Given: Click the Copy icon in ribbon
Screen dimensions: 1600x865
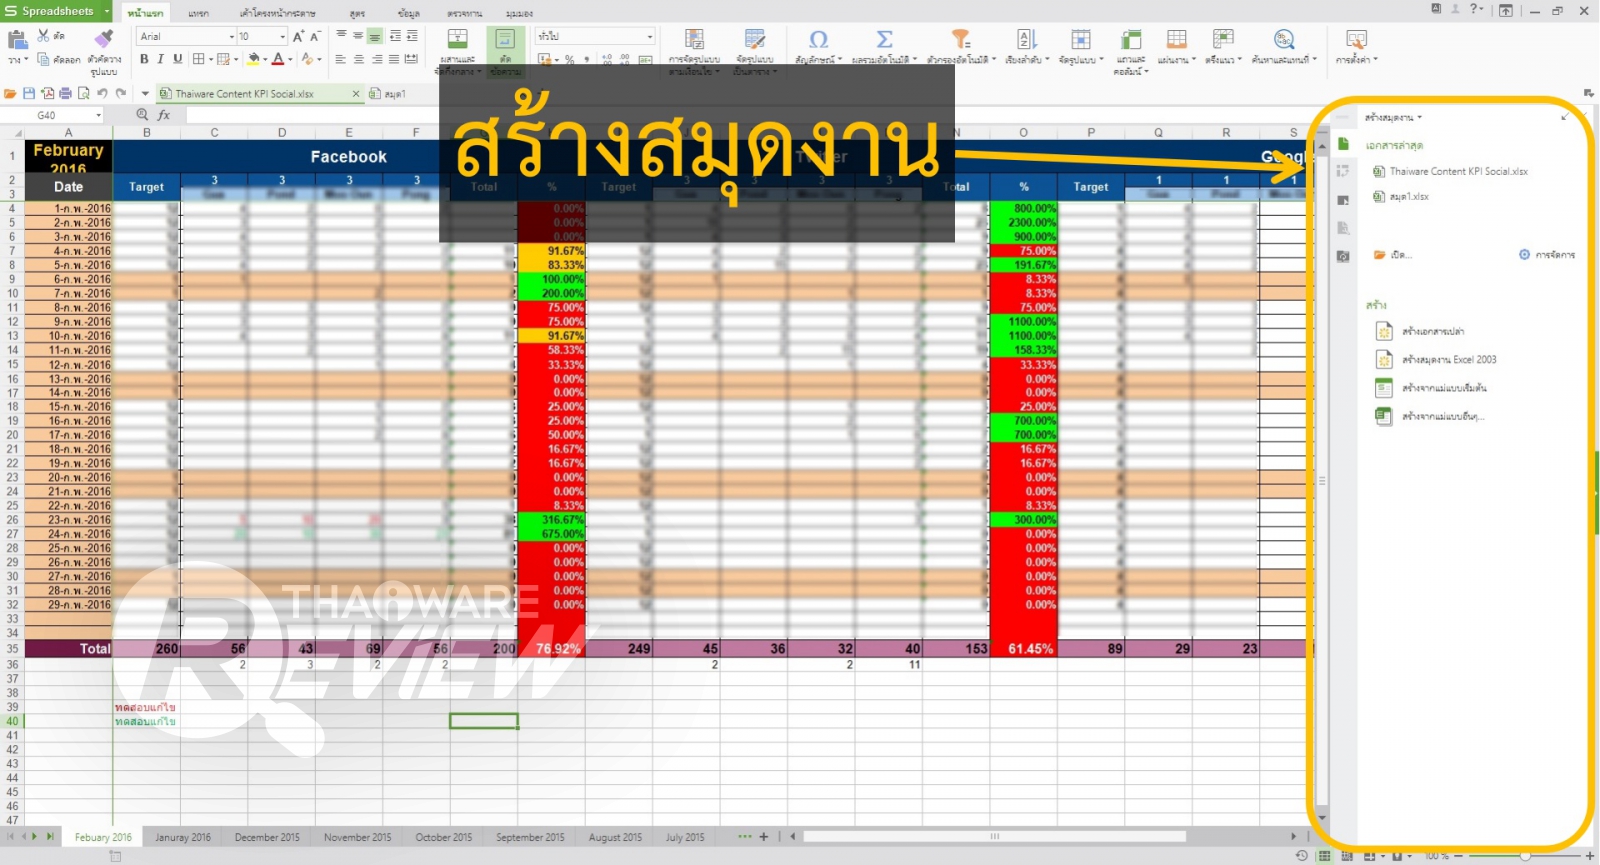Looking at the screenshot, I should pyautogui.click(x=43, y=59).
